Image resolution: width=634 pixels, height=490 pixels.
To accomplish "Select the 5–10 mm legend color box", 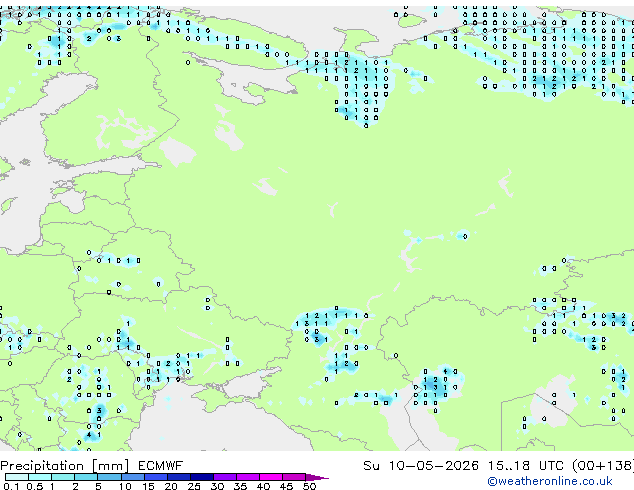I will pos(110,477).
